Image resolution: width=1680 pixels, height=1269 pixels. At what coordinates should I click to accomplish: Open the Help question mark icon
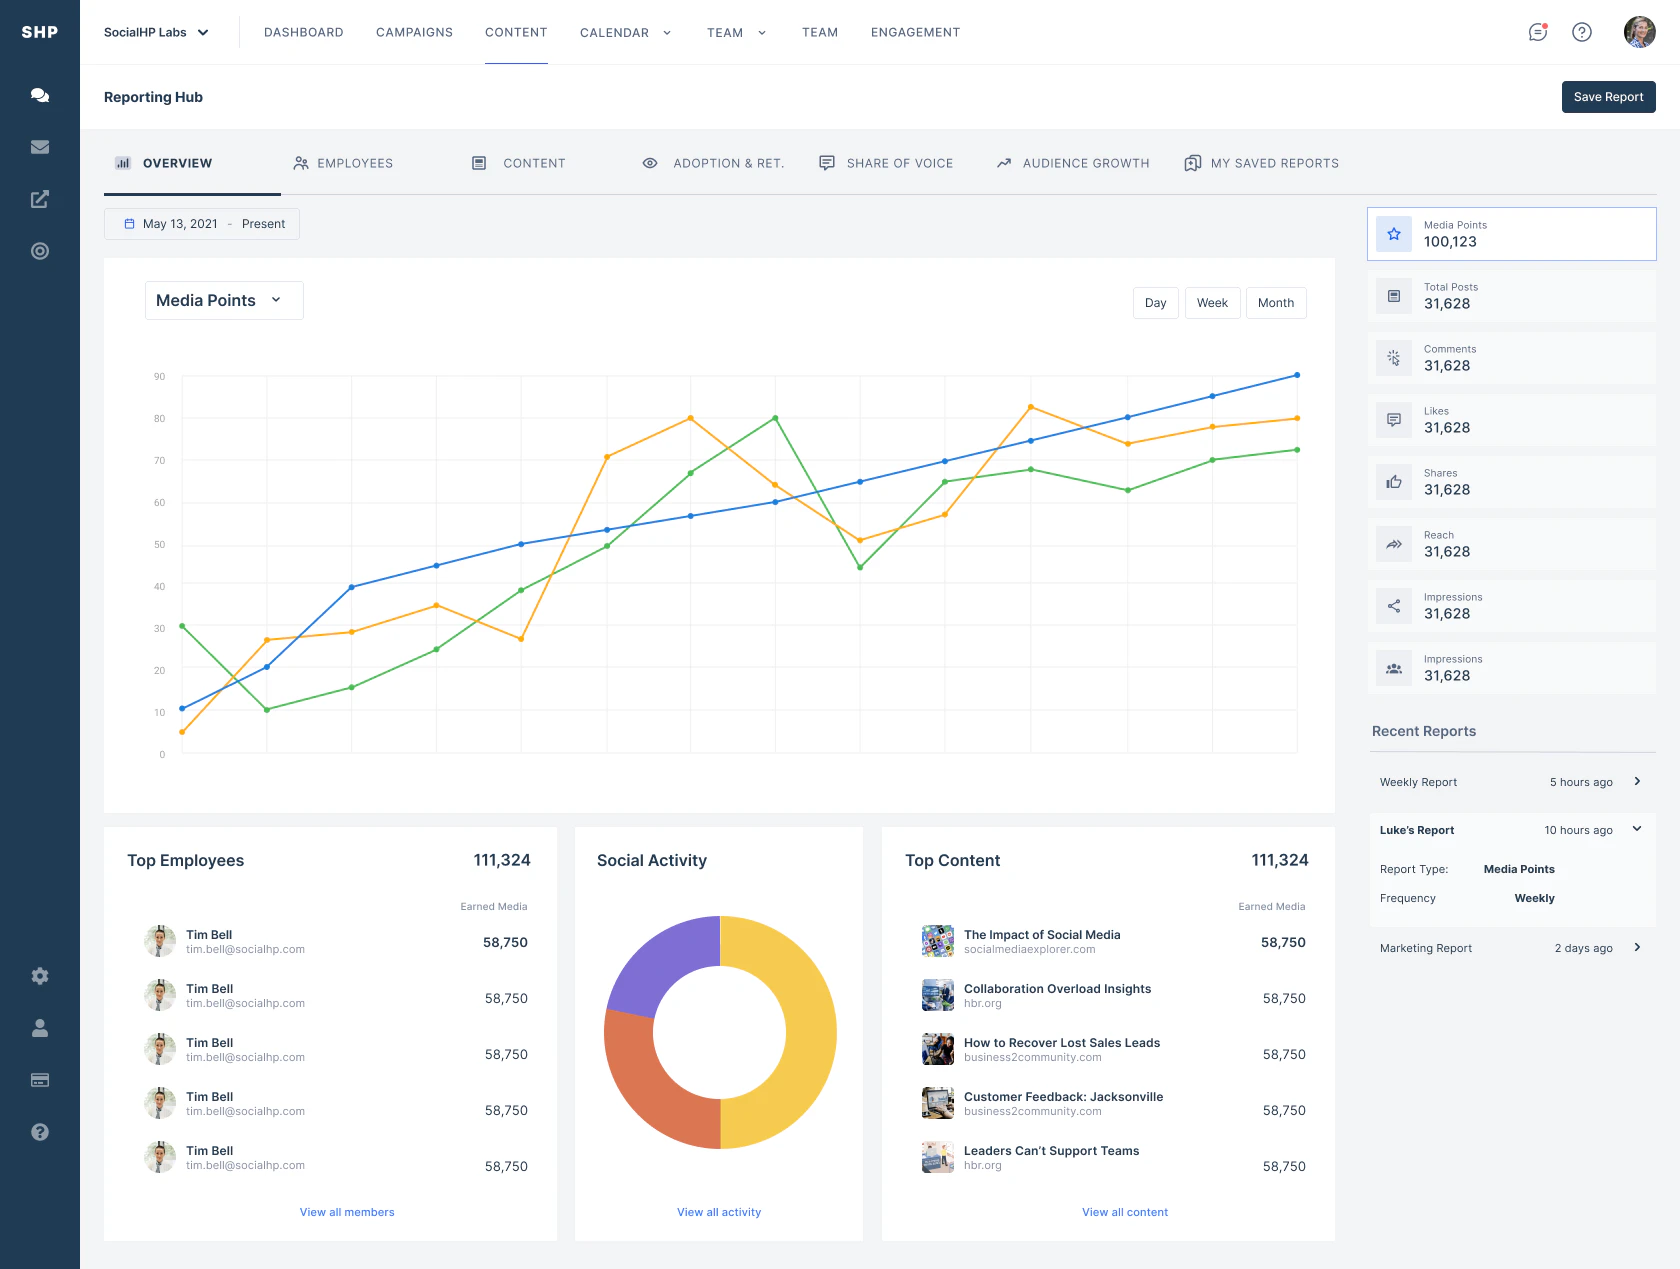tap(1582, 32)
